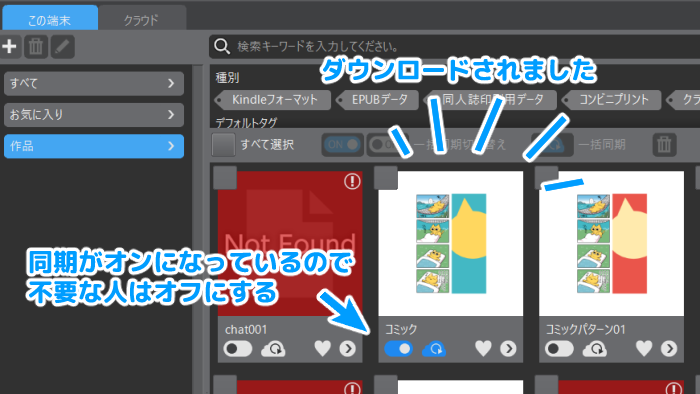700x394 pixels.
Task: Click the 種別 label
Action: [227, 78]
